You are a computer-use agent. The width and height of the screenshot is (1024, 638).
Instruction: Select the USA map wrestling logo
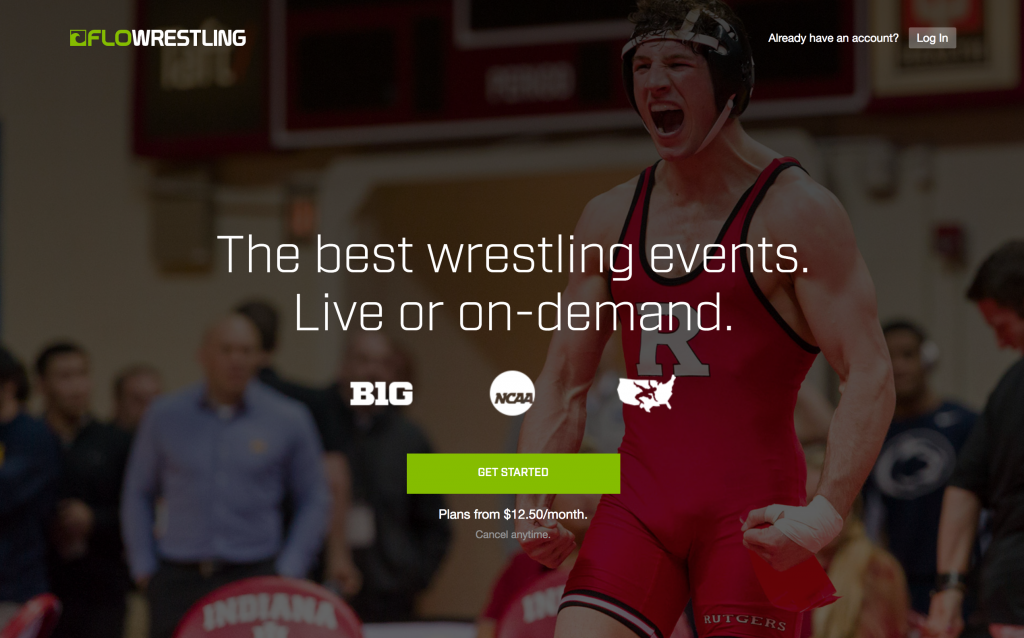click(x=646, y=393)
